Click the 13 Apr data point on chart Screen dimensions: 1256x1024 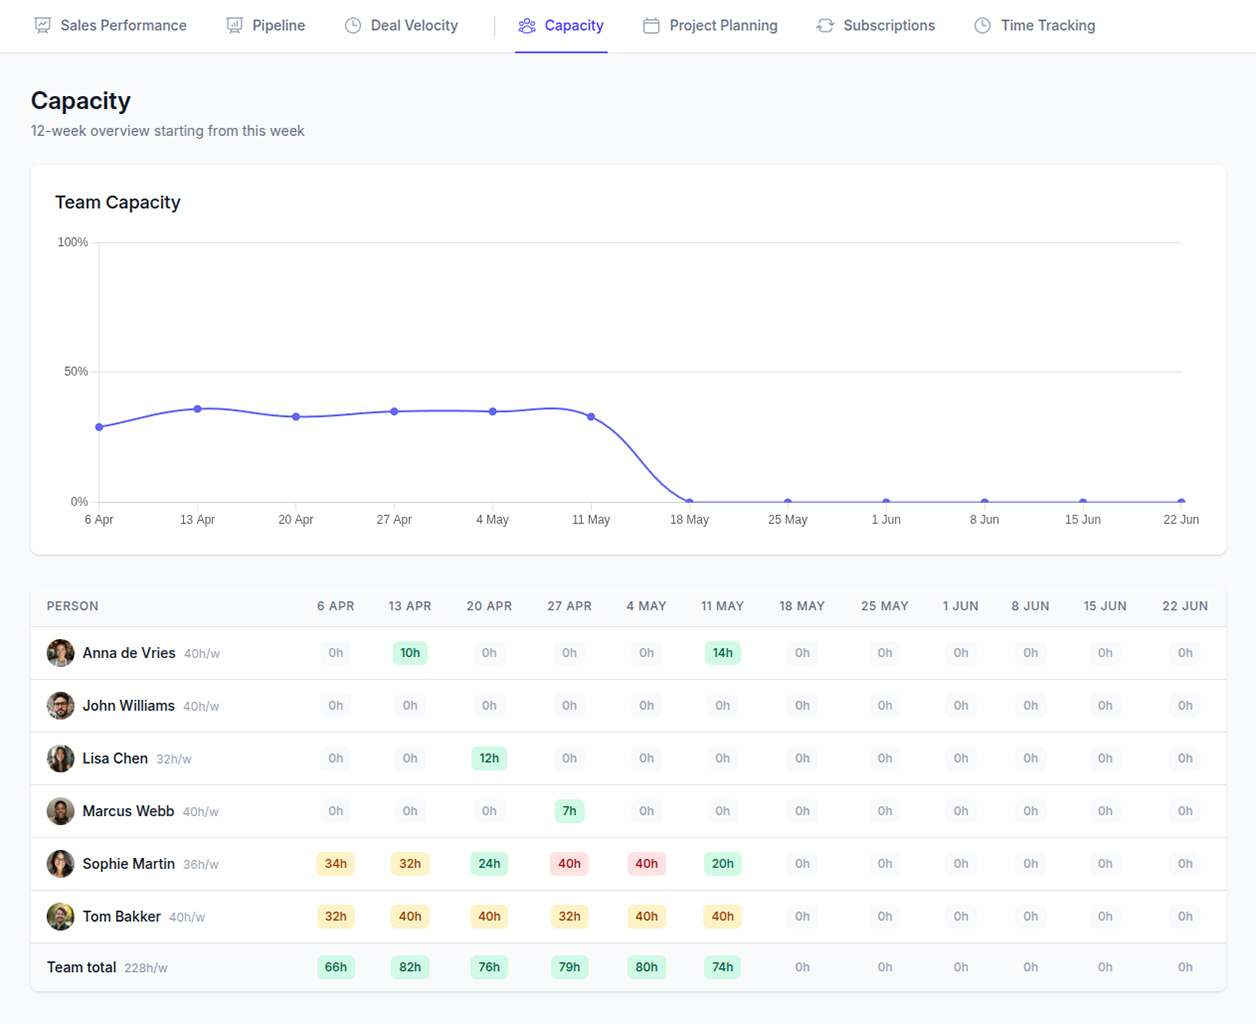click(198, 409)
